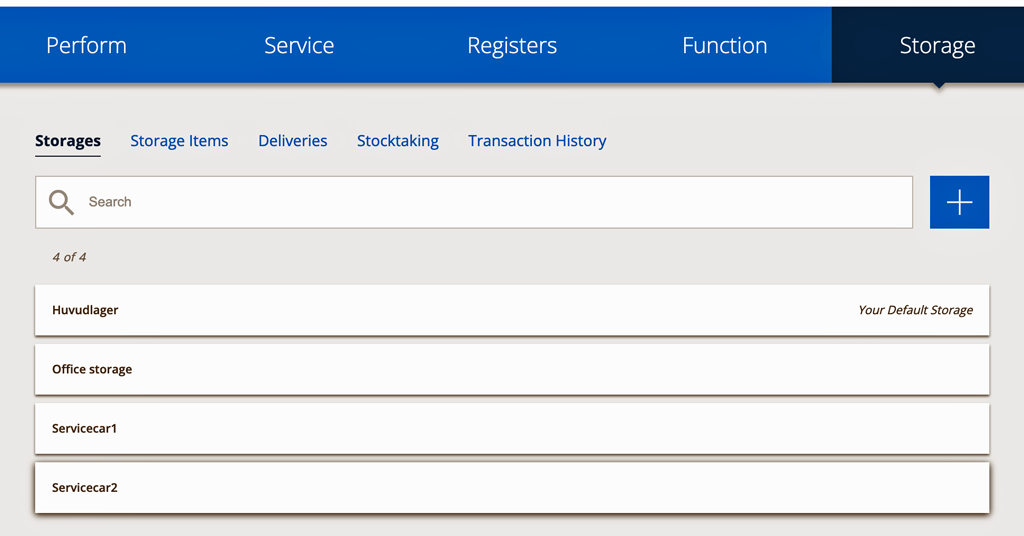Screen dimensions: 1024x536
Task: Open the Service main menu
Action: pyautogui.click(x=299, y=45)
